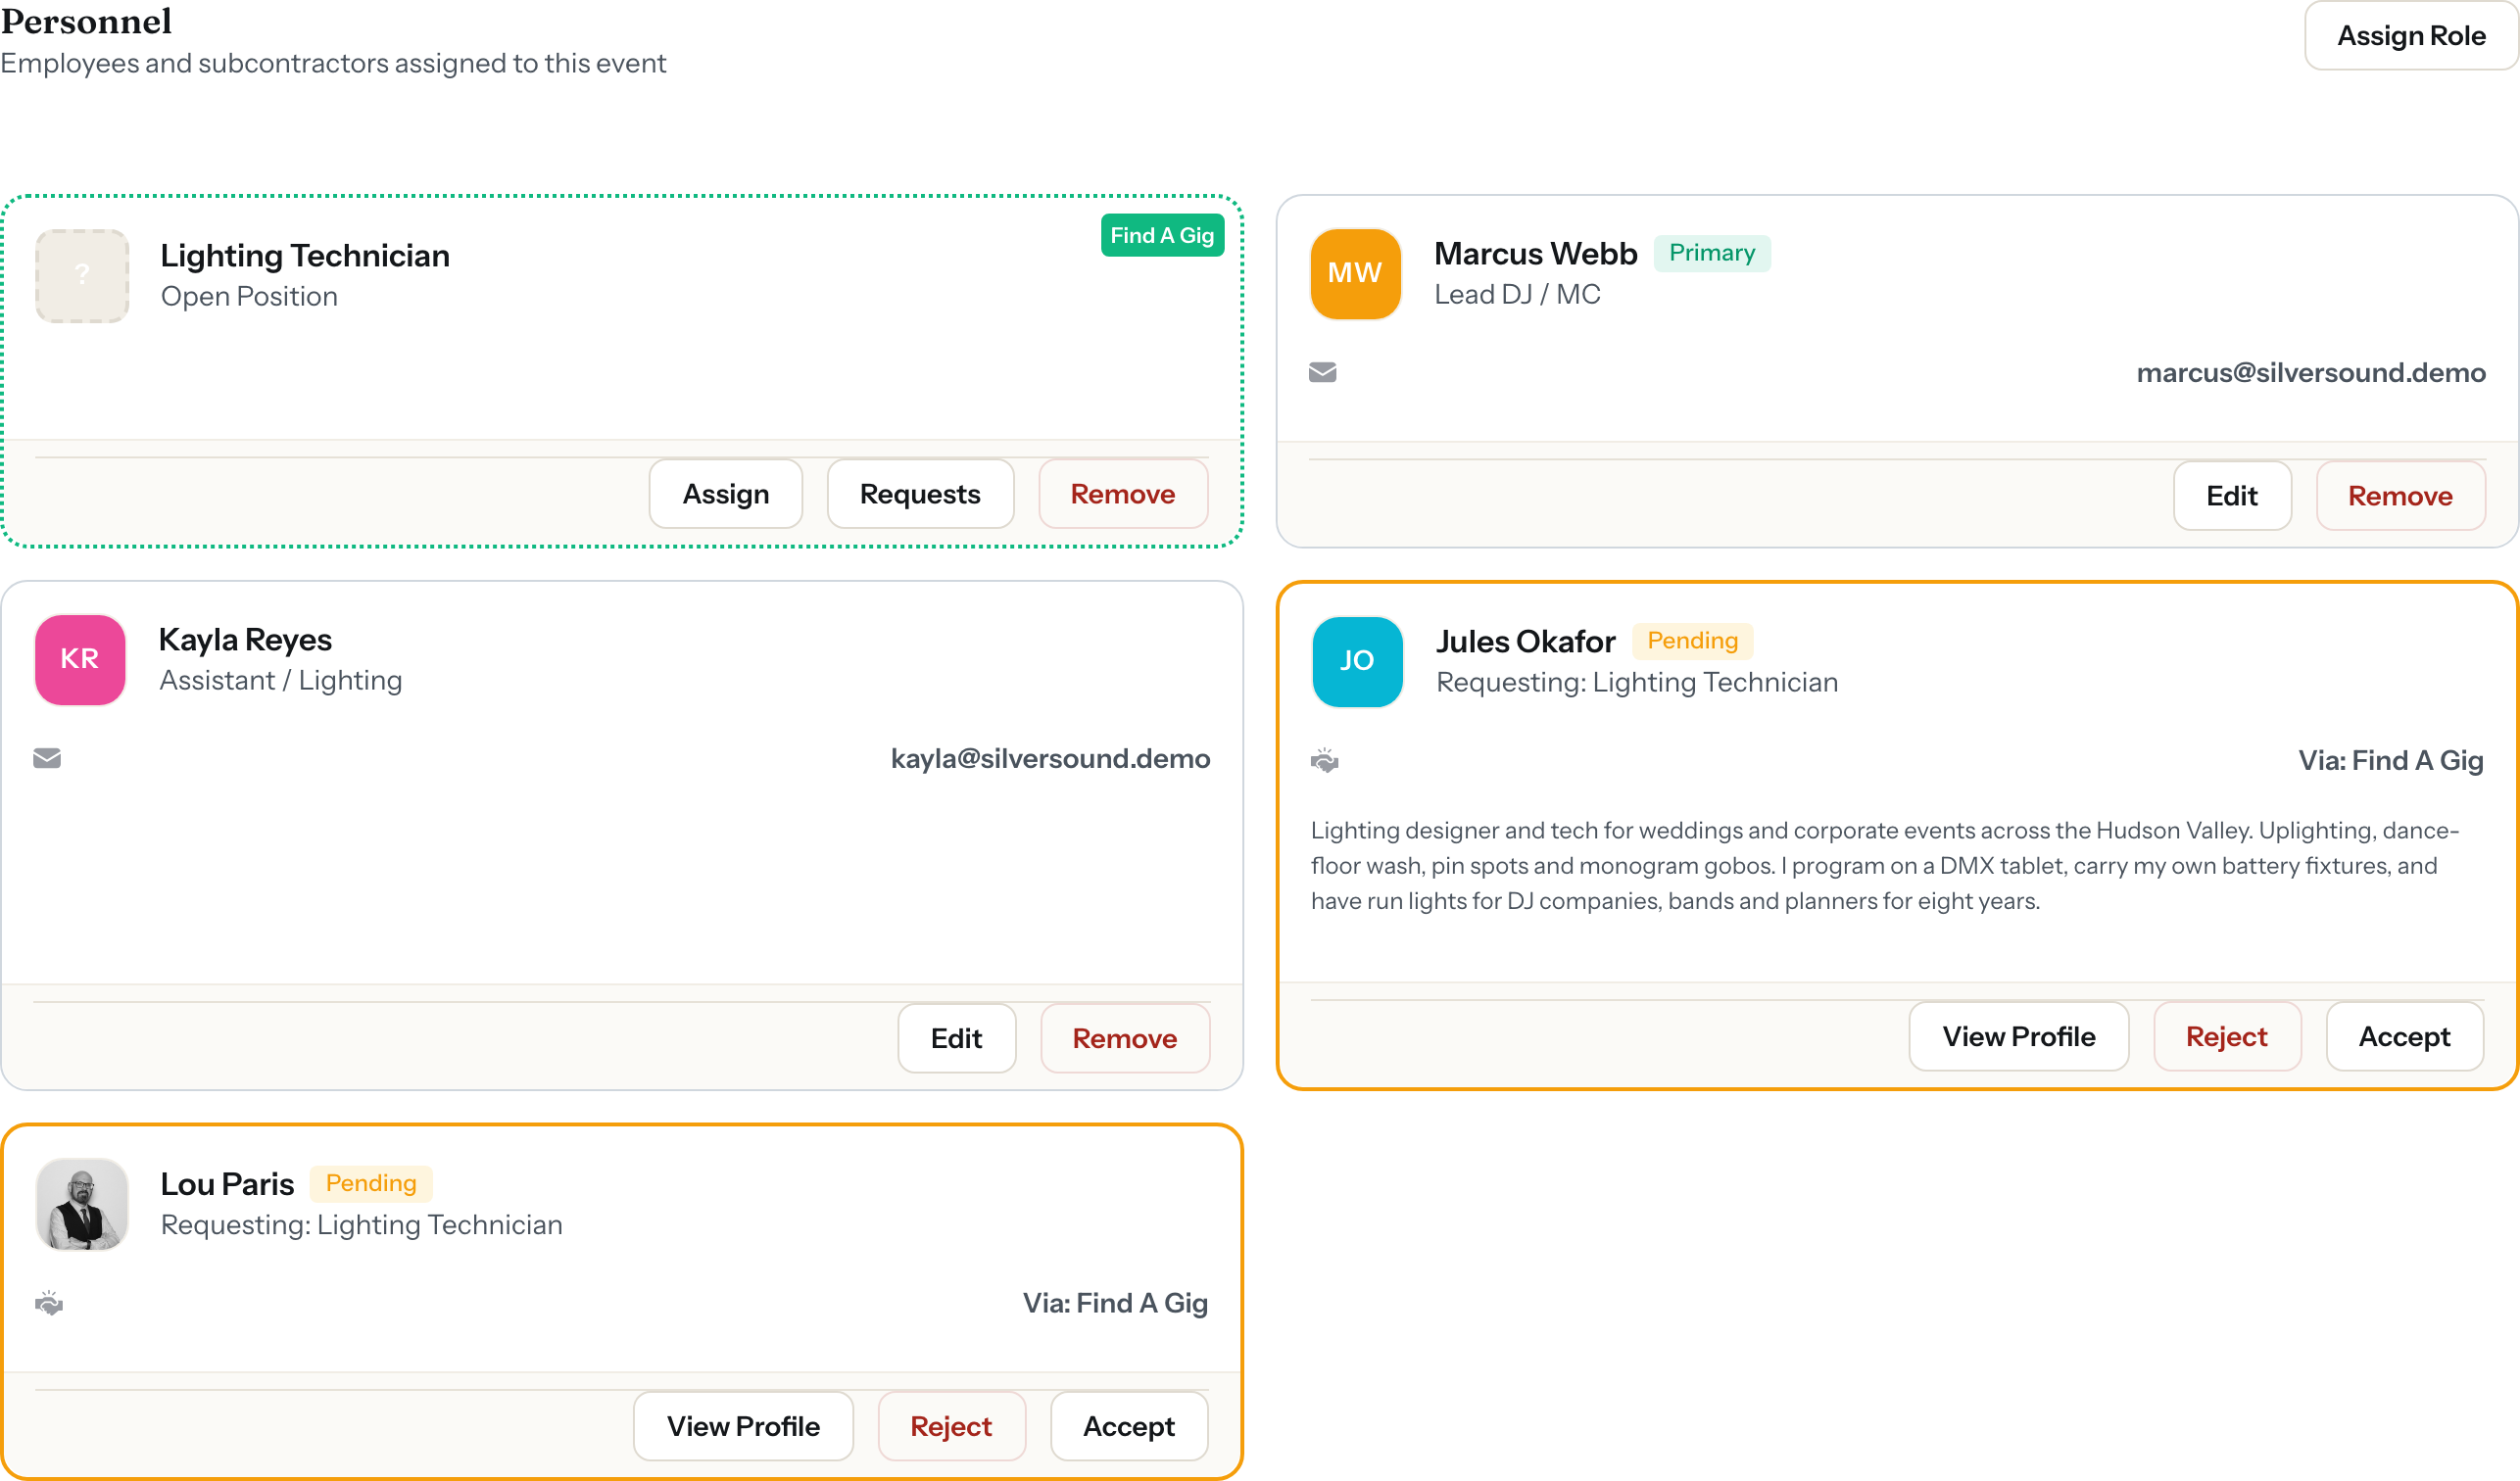Click the handshake icon on Jules Okafor's card
Screen dimensions: 2520x1481
pos(1324,761)
